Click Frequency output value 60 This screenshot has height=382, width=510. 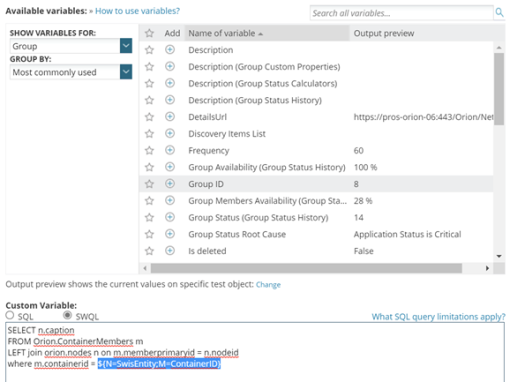click(x=358, y=150)
